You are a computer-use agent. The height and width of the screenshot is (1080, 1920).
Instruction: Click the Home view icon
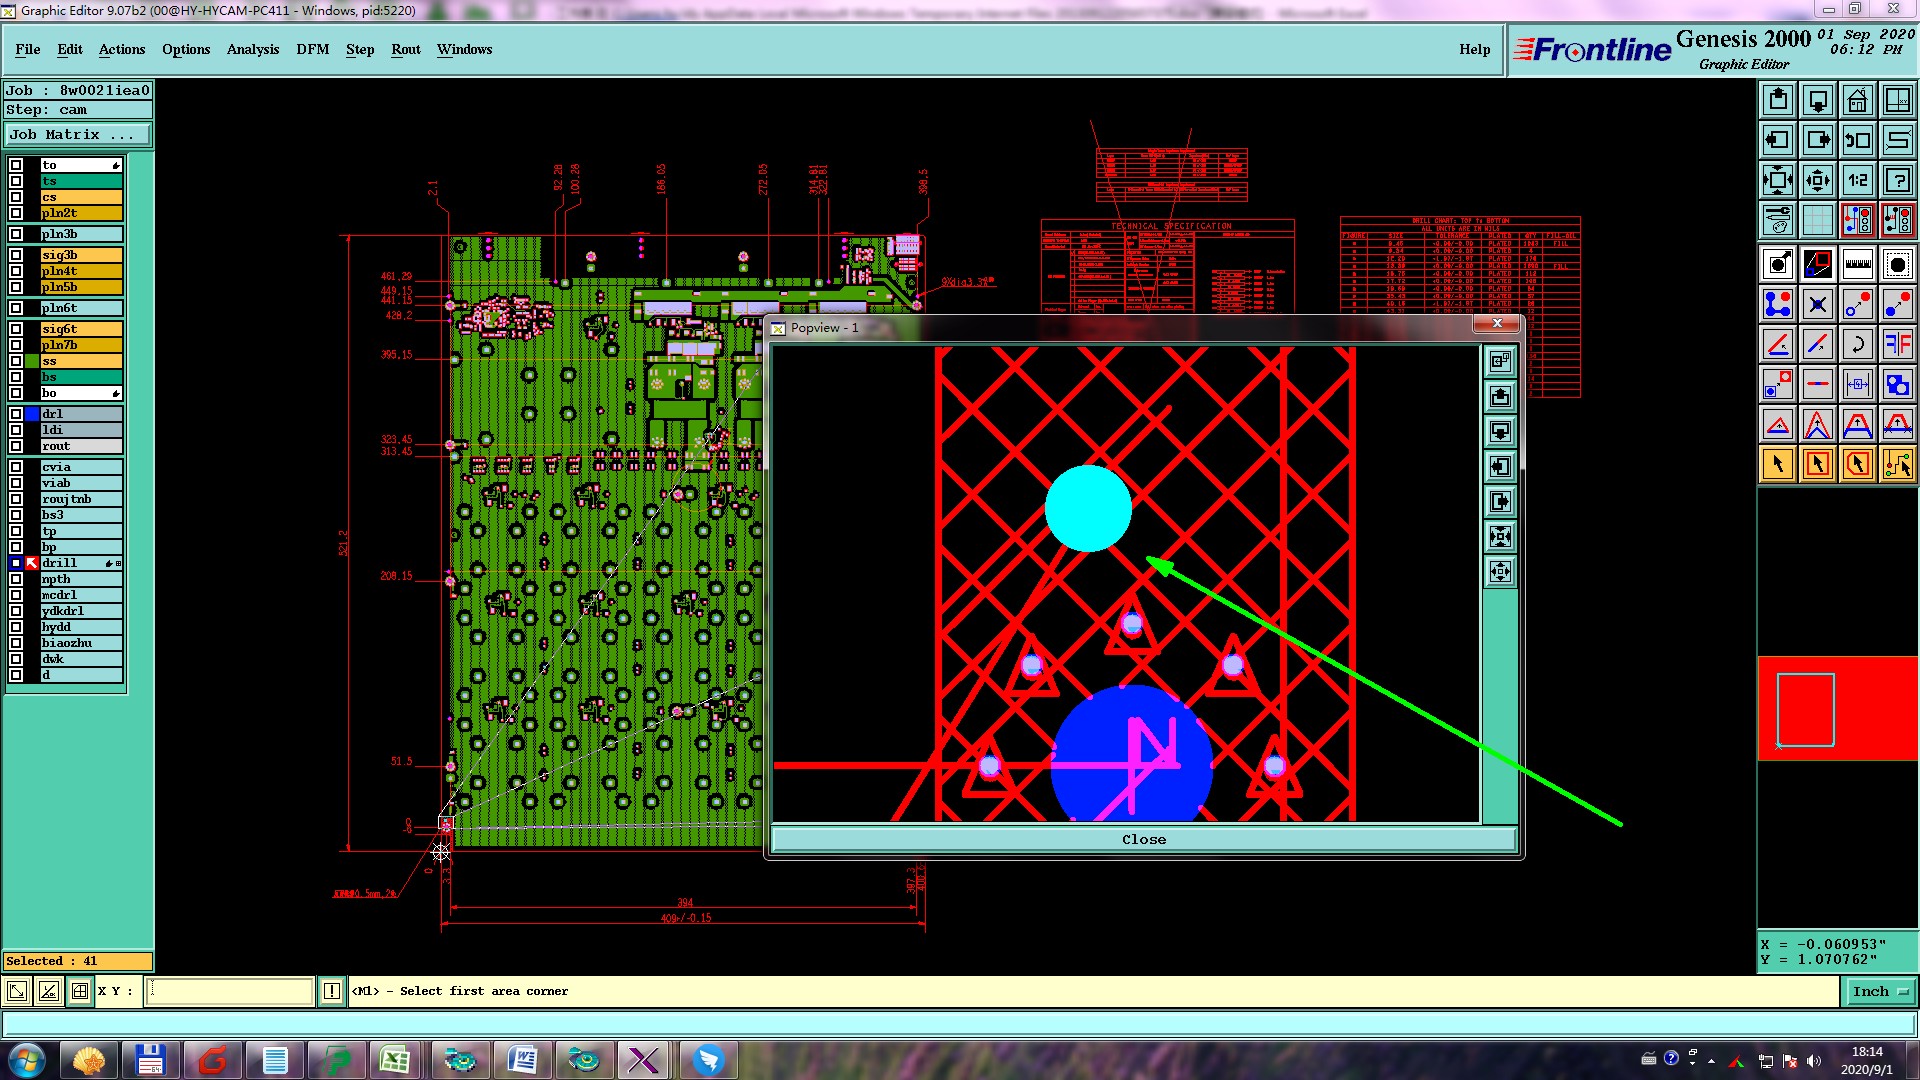click(x=1857, y=100)
